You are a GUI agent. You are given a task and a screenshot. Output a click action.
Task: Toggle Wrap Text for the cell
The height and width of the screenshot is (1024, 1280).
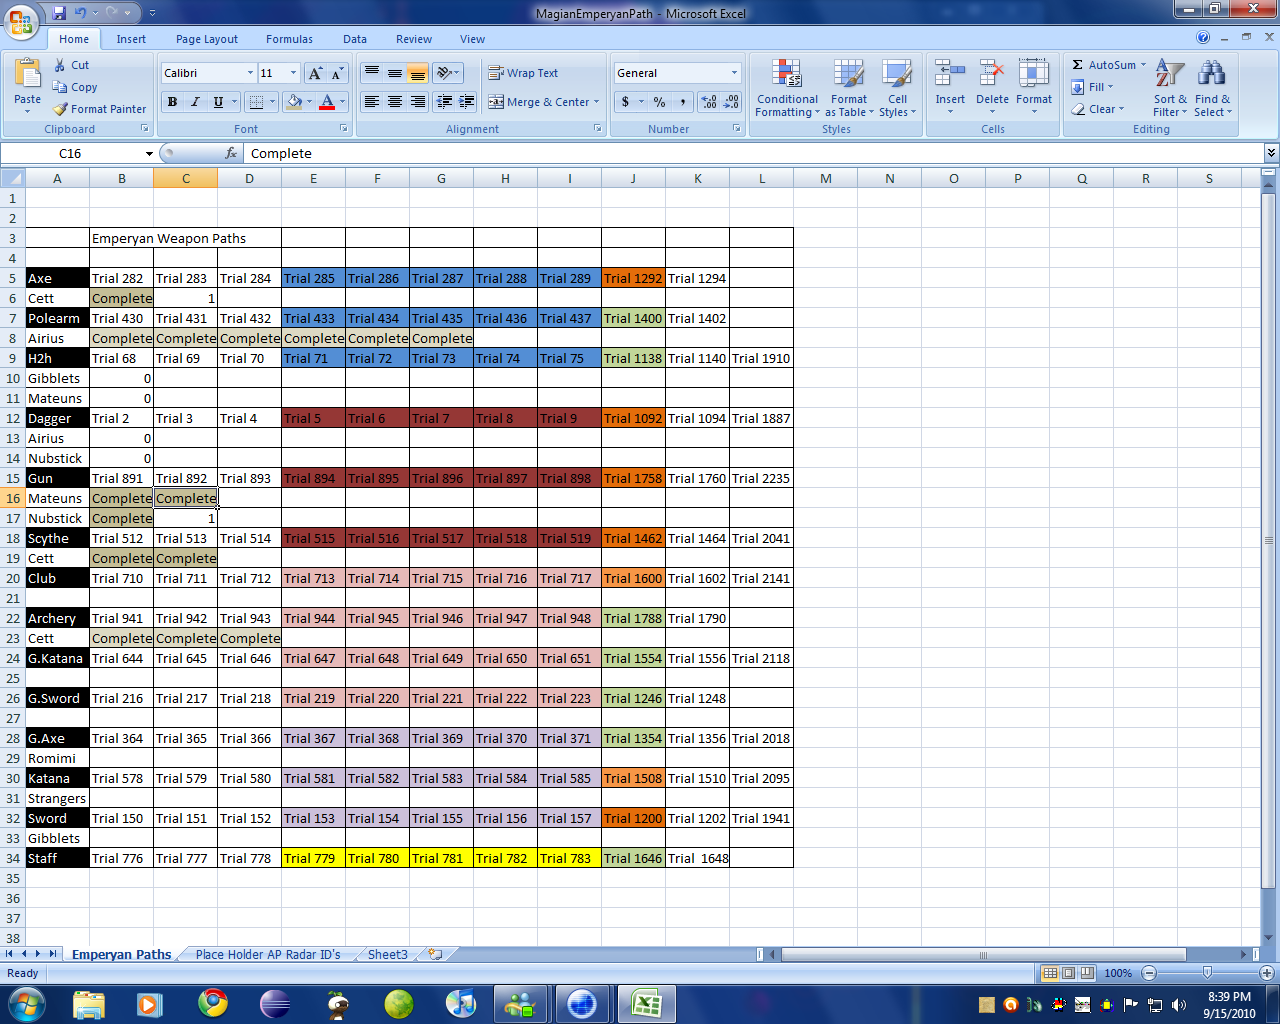(x=523, y=73)
